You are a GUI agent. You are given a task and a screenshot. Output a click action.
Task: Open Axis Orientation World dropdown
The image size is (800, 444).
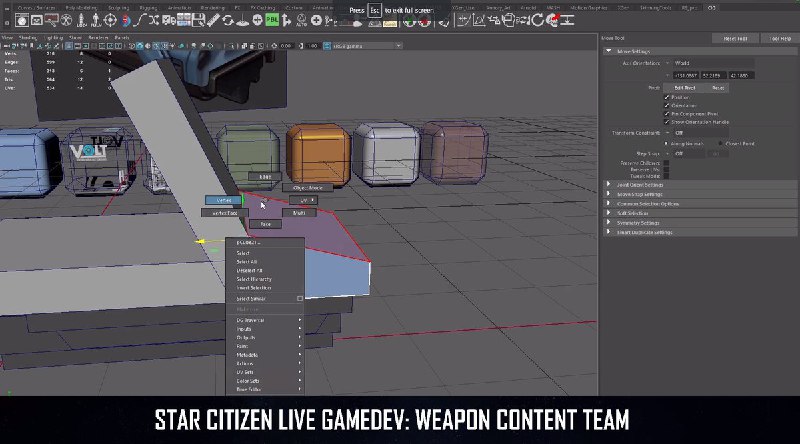click(x=712, y=63)
